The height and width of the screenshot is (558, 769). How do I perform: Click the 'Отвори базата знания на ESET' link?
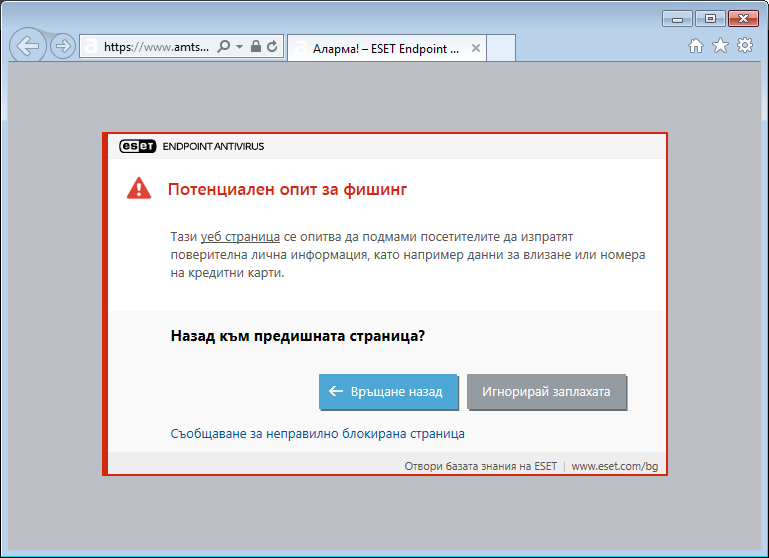point(481,466)
